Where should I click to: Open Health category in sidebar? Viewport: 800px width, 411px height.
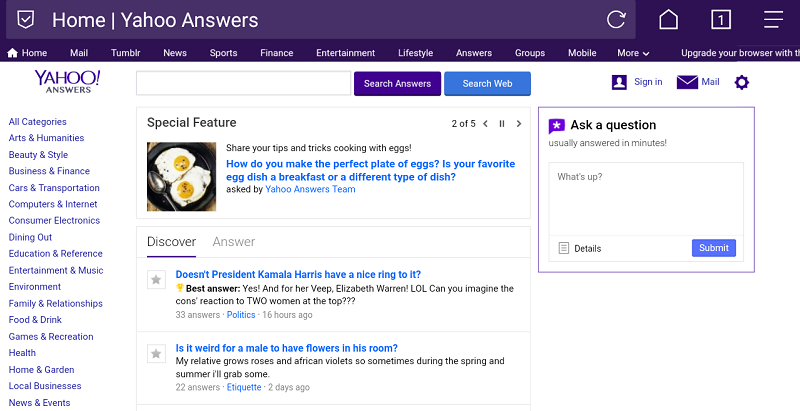click(22, 353)
